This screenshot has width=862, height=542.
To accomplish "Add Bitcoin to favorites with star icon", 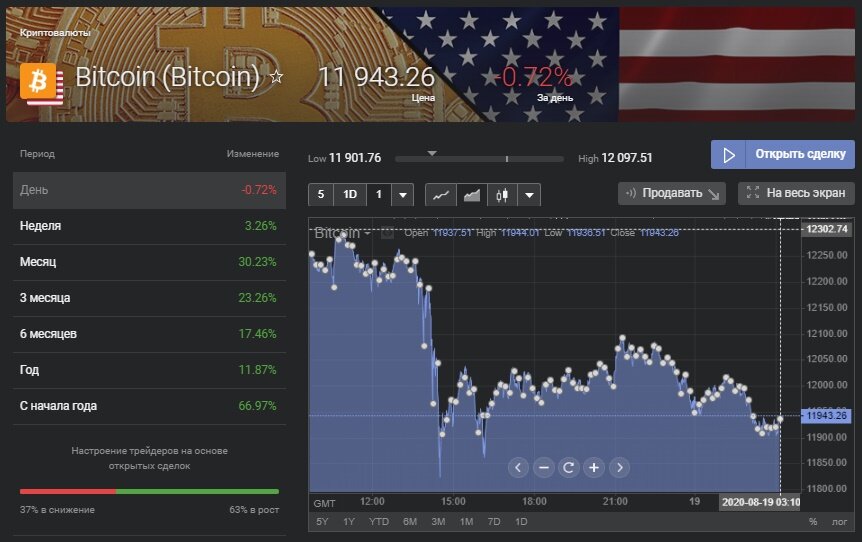I will [x=277, y=77].
